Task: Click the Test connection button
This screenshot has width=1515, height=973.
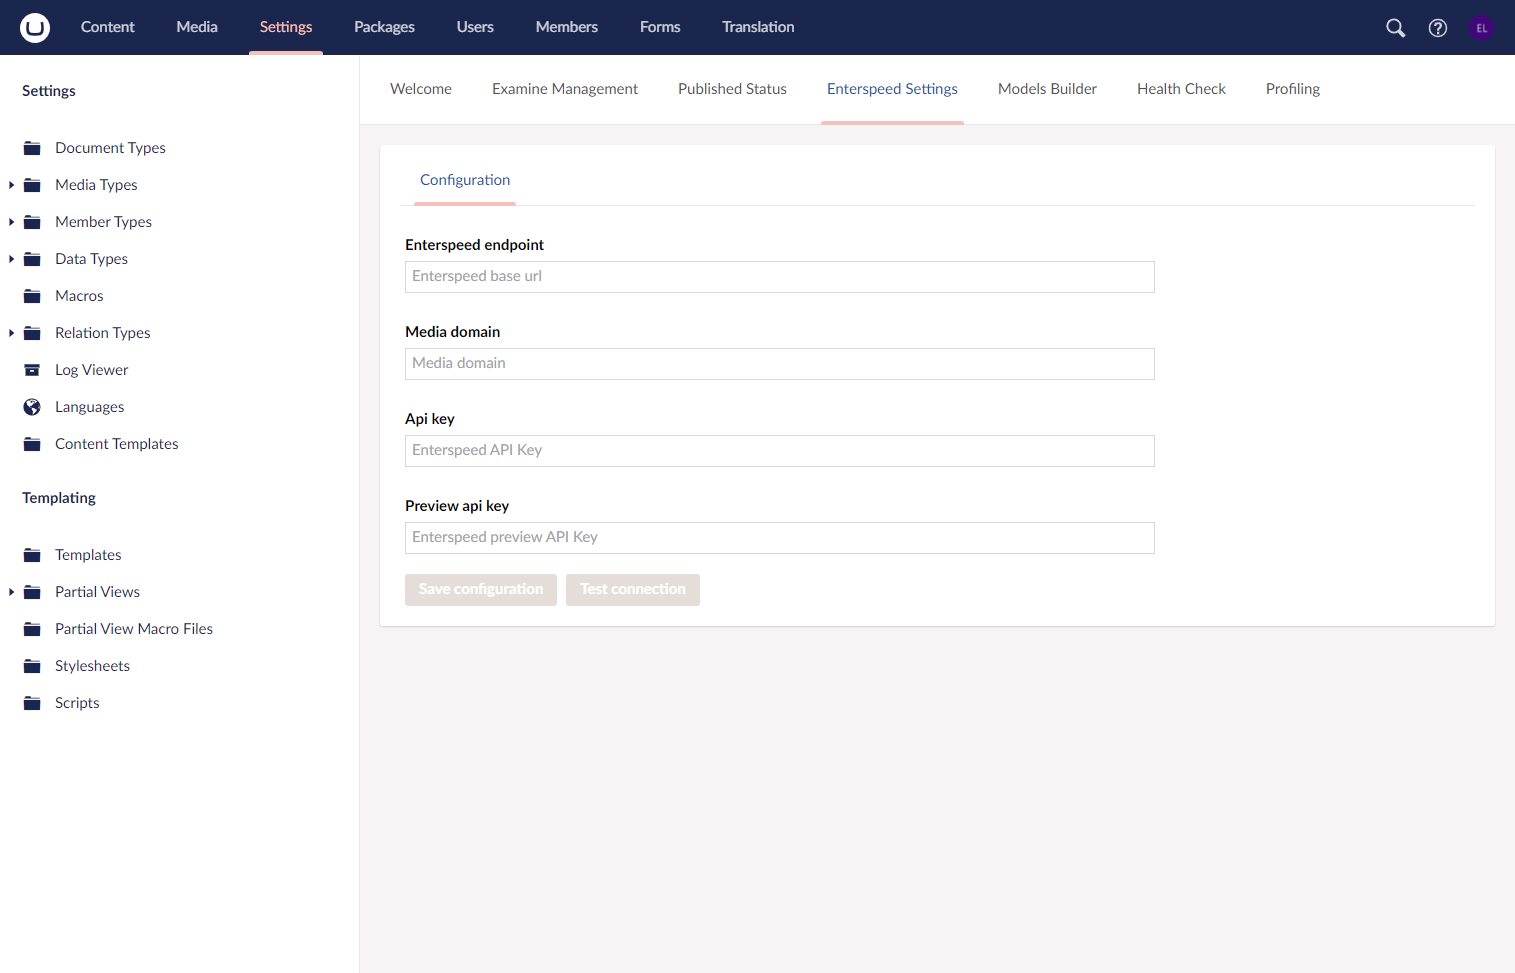Action: tap(633, 589)
